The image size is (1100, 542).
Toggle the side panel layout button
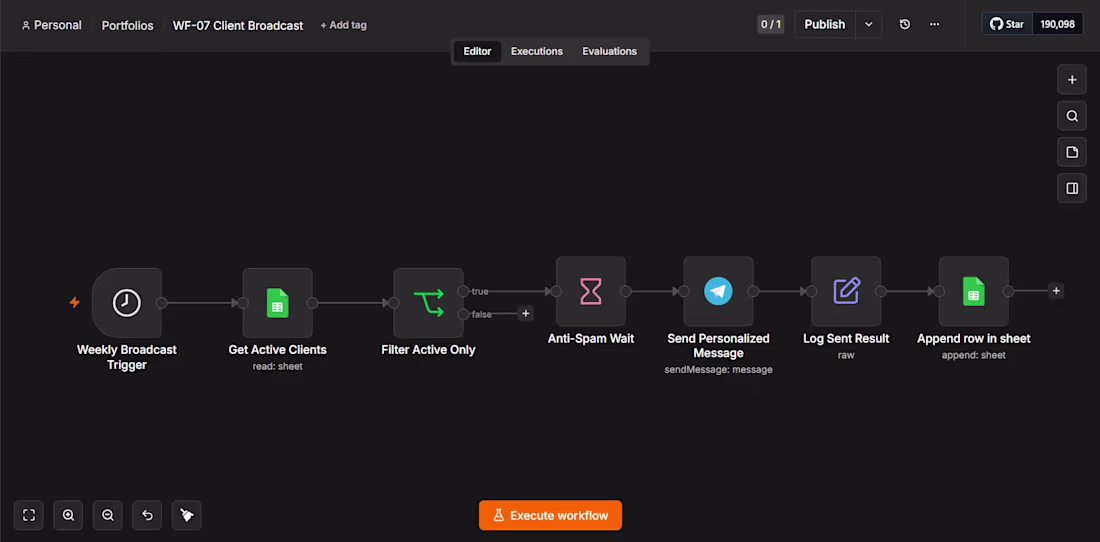(x=1072, y=189)
